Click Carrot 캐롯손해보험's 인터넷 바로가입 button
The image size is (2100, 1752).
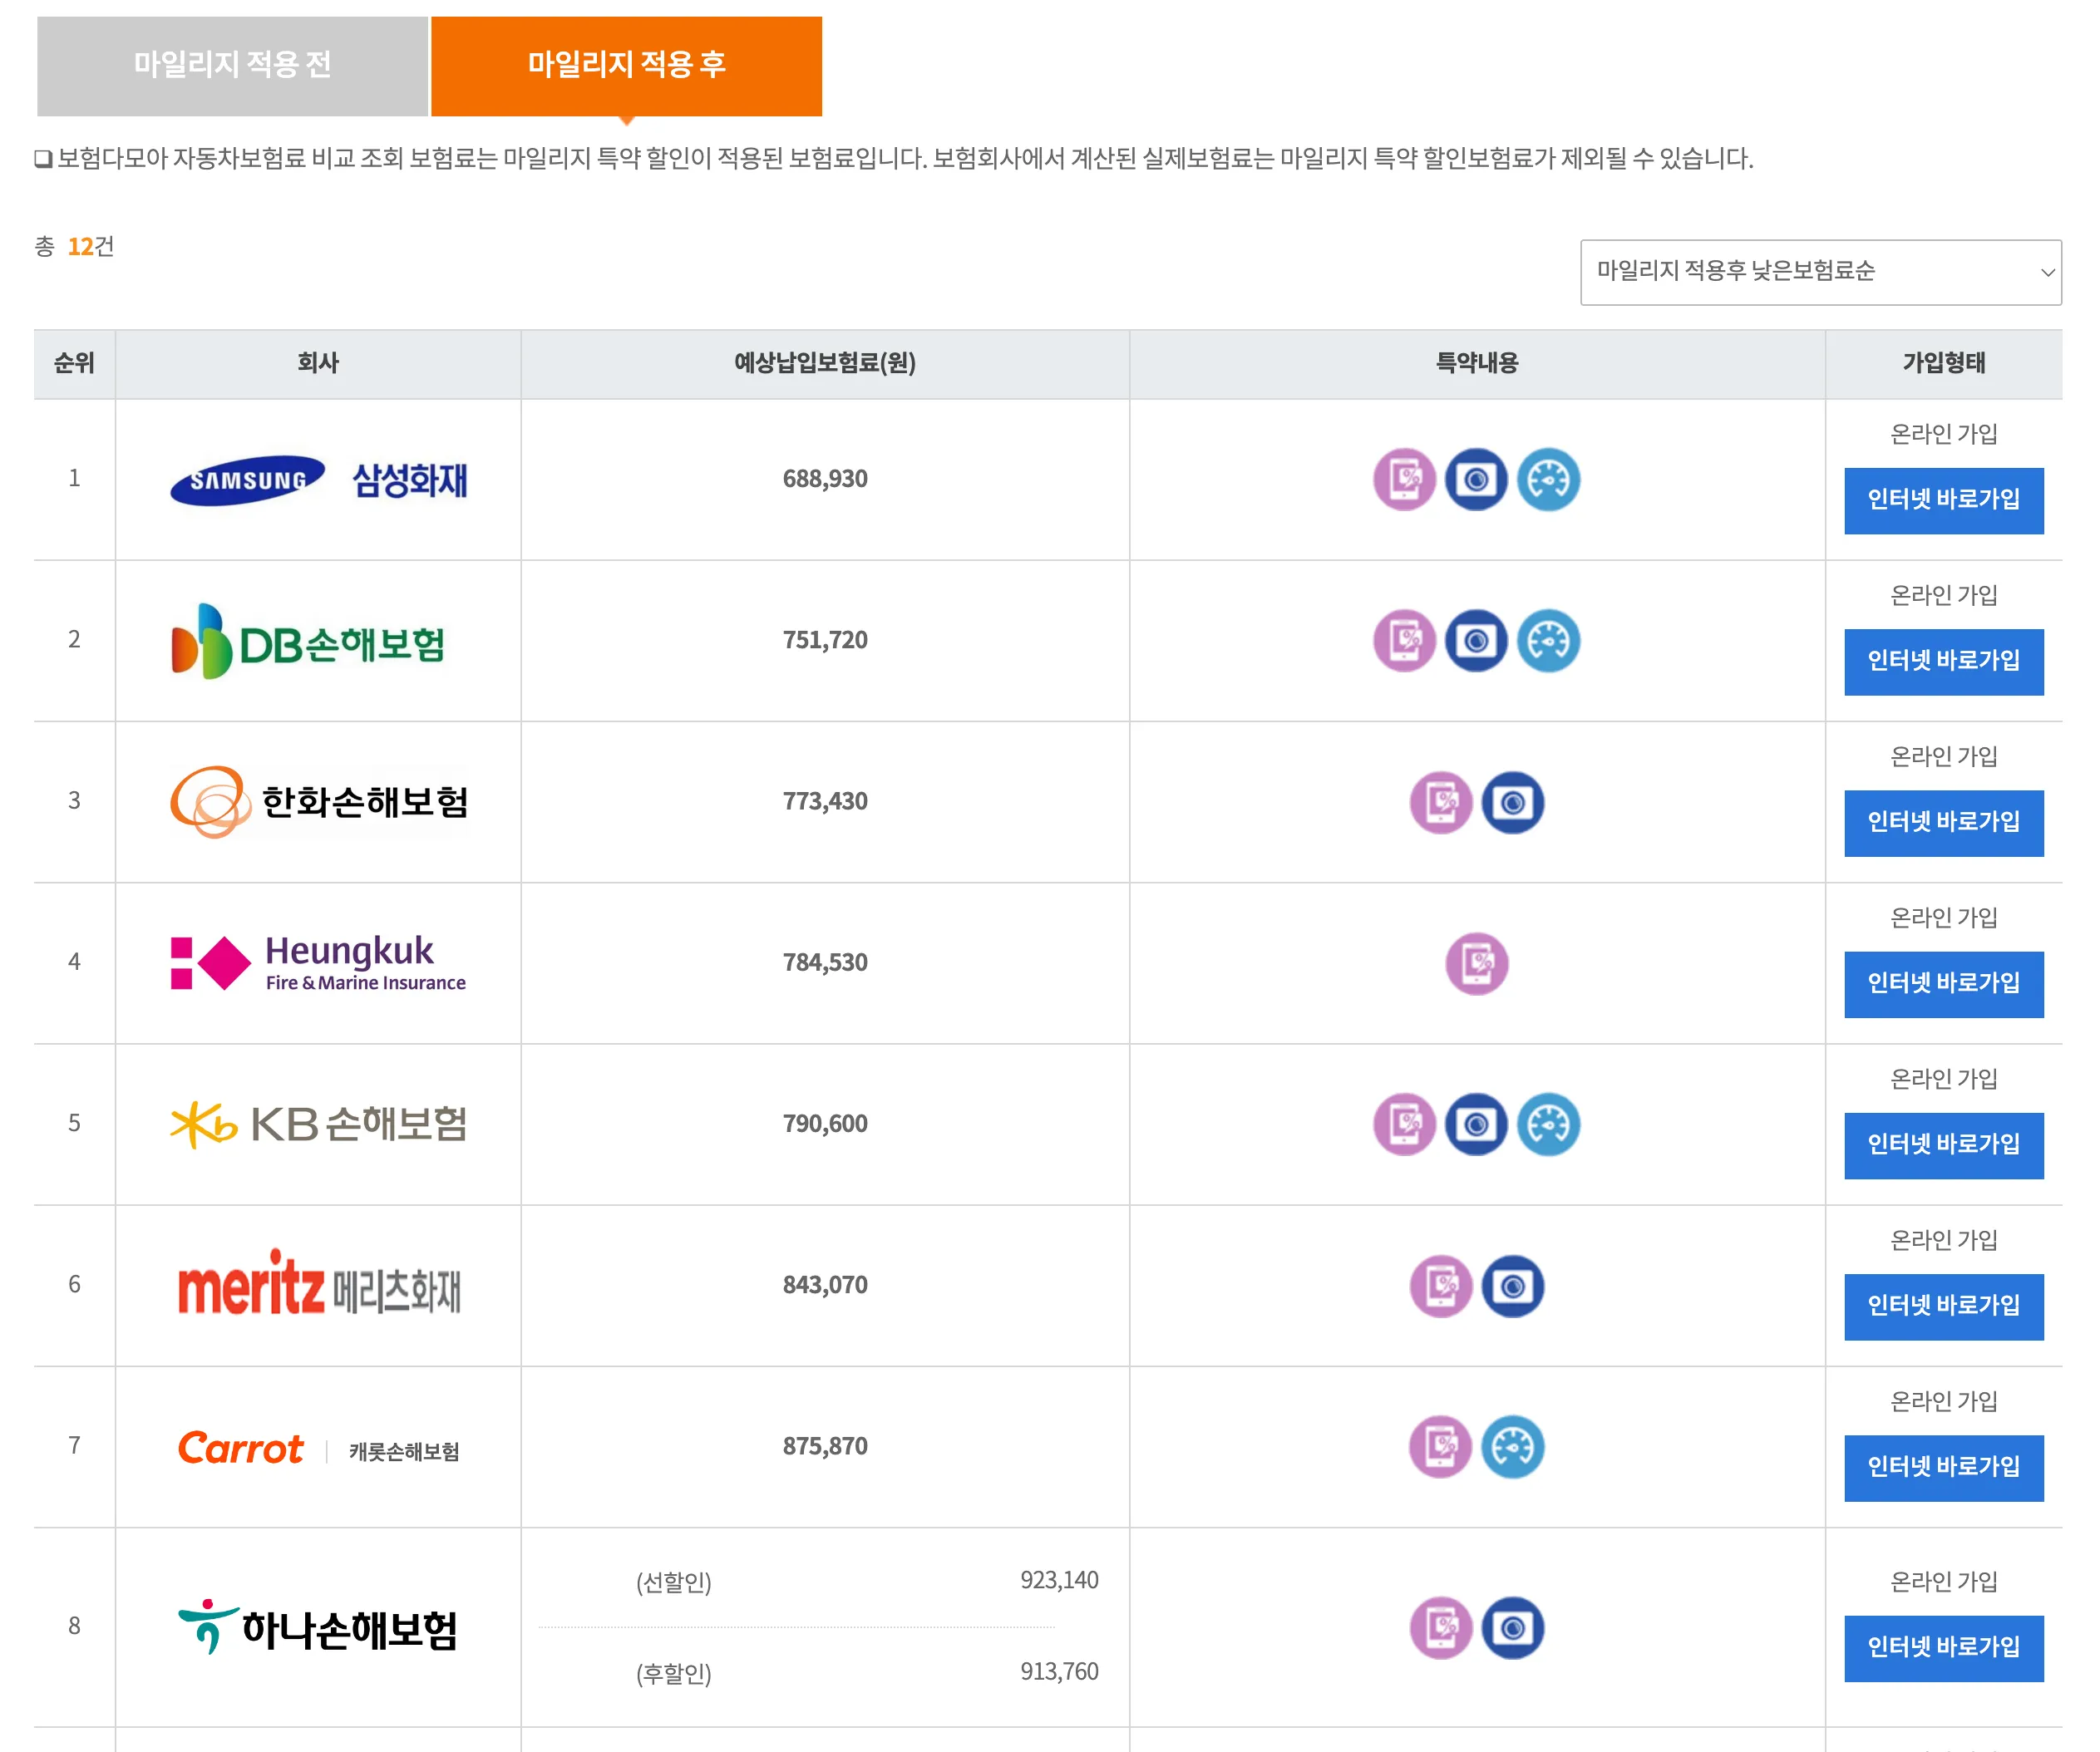pos(1943,1468)
